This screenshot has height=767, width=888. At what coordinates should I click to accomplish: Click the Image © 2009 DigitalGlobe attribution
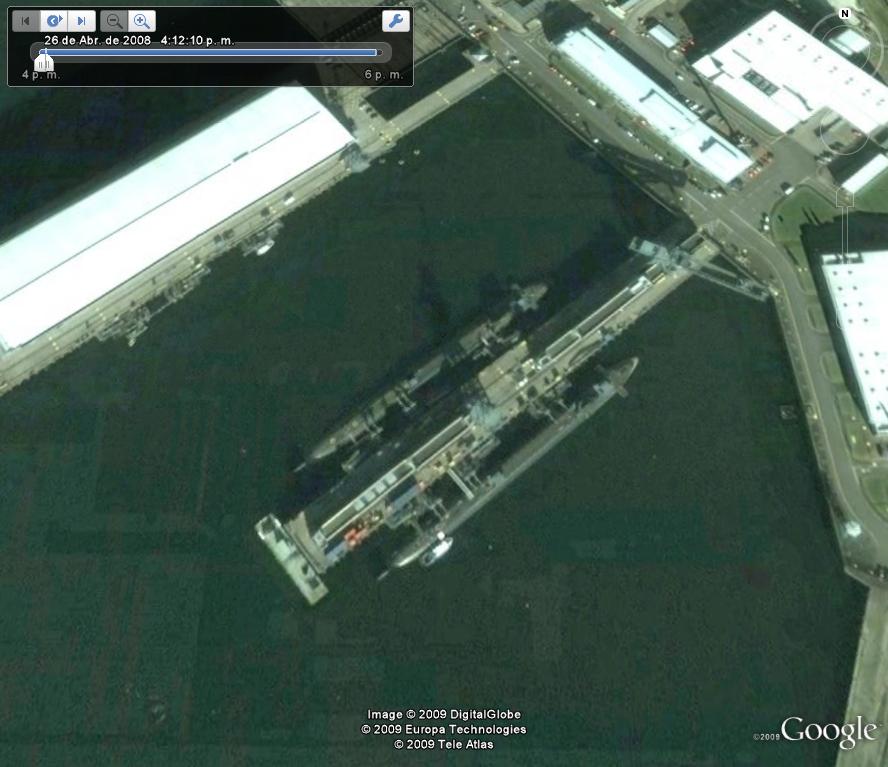(x=443, y=715)
